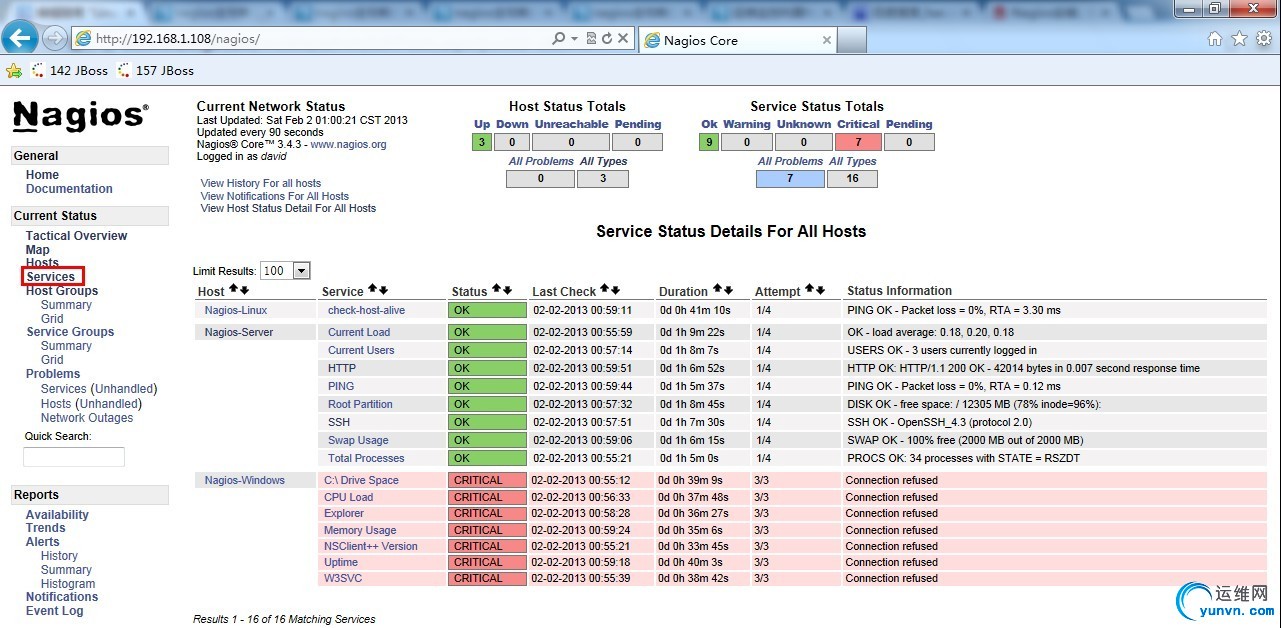Open the Swap Usage service link

(358, 440)
